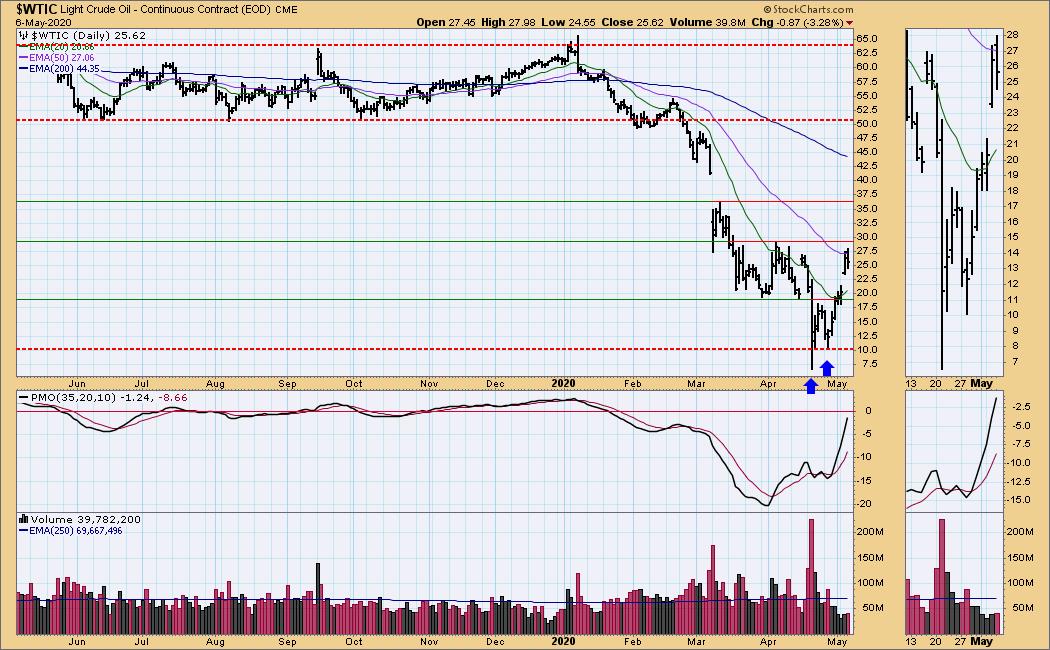Click the 150M label on main volume axis
This screenshot has width=1050, height=650.
click(869, 558)
